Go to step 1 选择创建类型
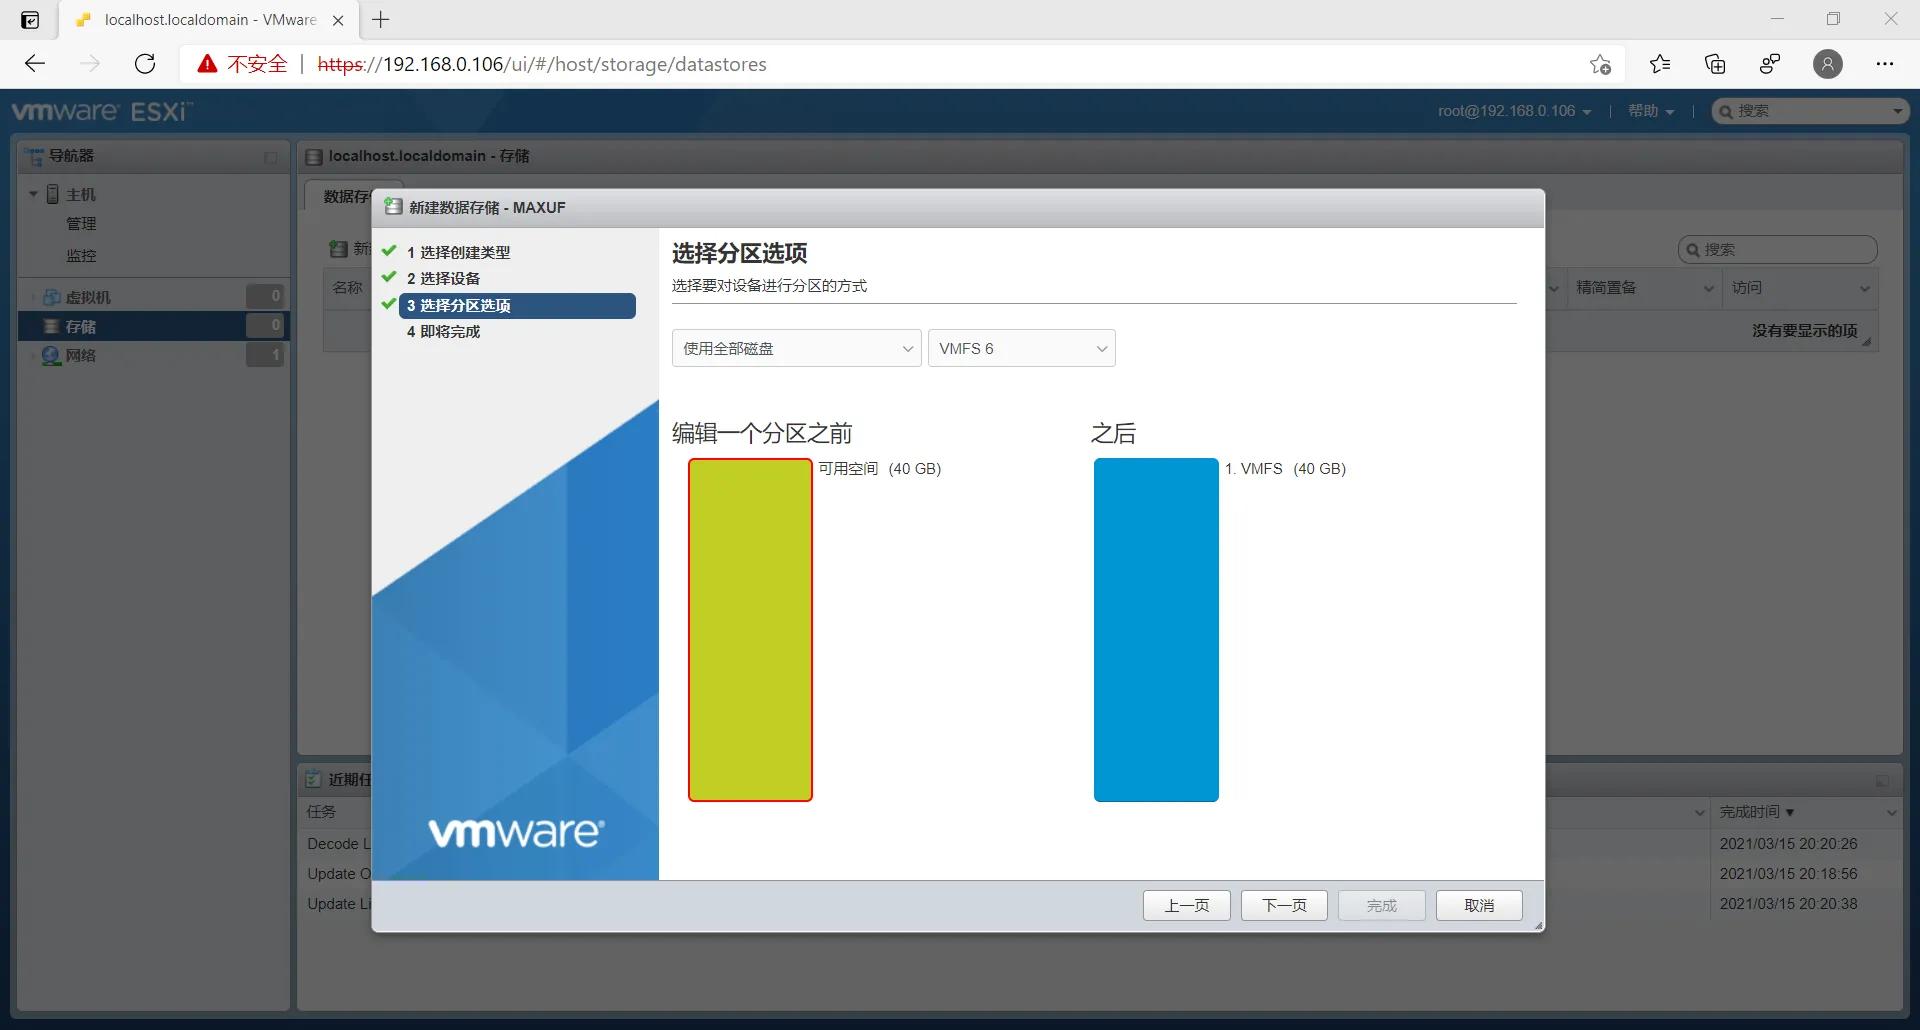Viewport: 1920px width, 1030px height. [x=458, y=252]
